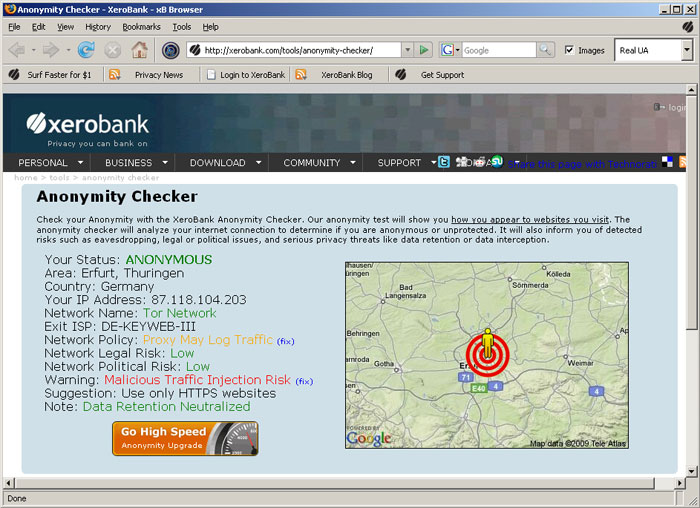Click the green ANONYMOUS status text
The image size is (700, 508).
tap(169, 259)
